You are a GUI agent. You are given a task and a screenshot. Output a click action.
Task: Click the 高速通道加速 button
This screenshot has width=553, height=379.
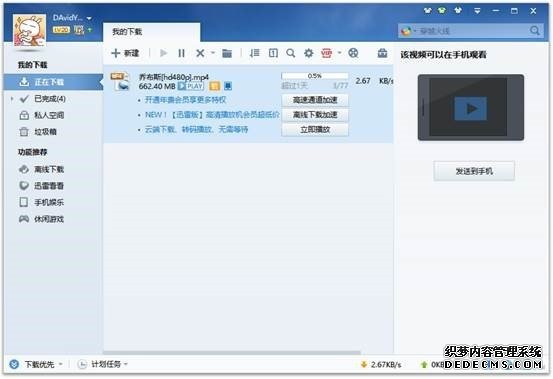point(315,100)
